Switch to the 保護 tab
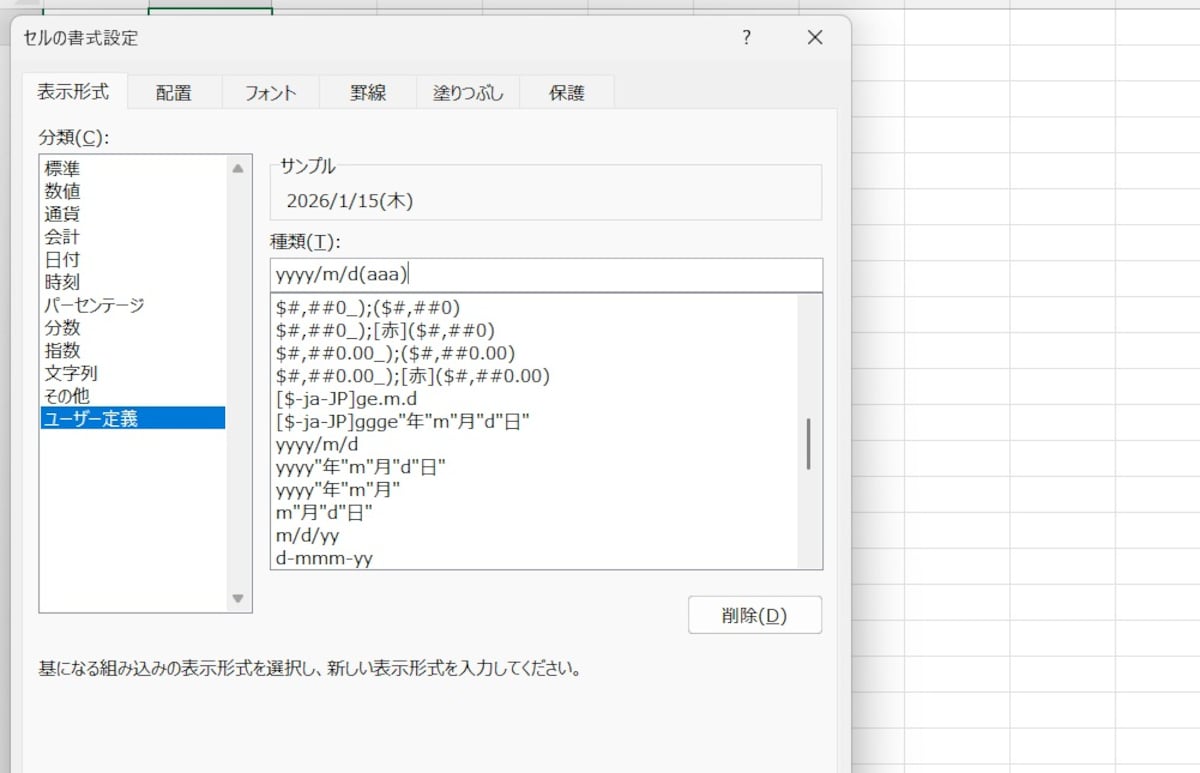Viewport: 1200px width, 773px height. pos(566,91)
